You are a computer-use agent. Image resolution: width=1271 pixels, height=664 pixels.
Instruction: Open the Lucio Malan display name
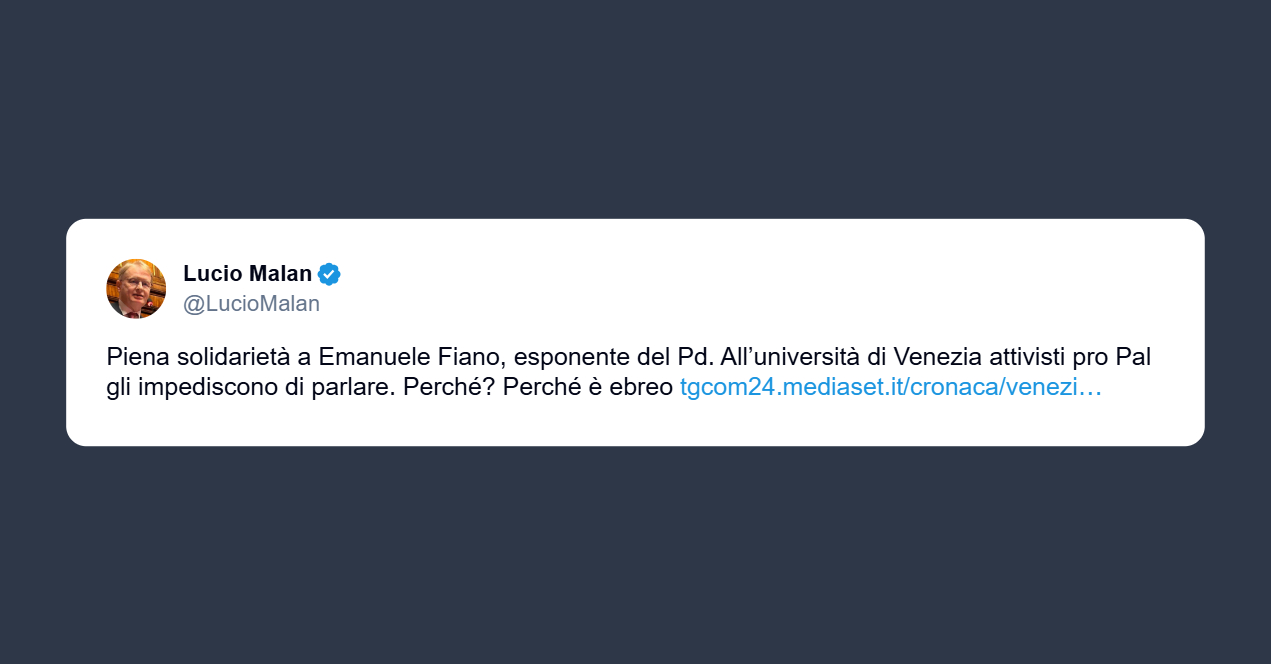pyautogui.click(x=247, y=274)
